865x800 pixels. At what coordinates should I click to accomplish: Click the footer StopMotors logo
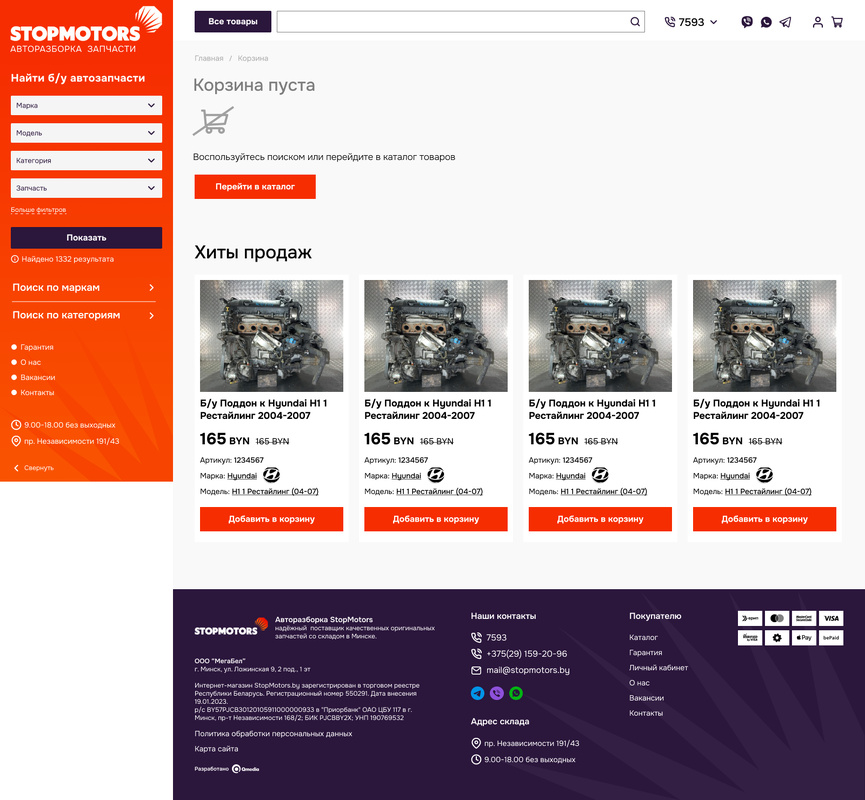(231, 627)
